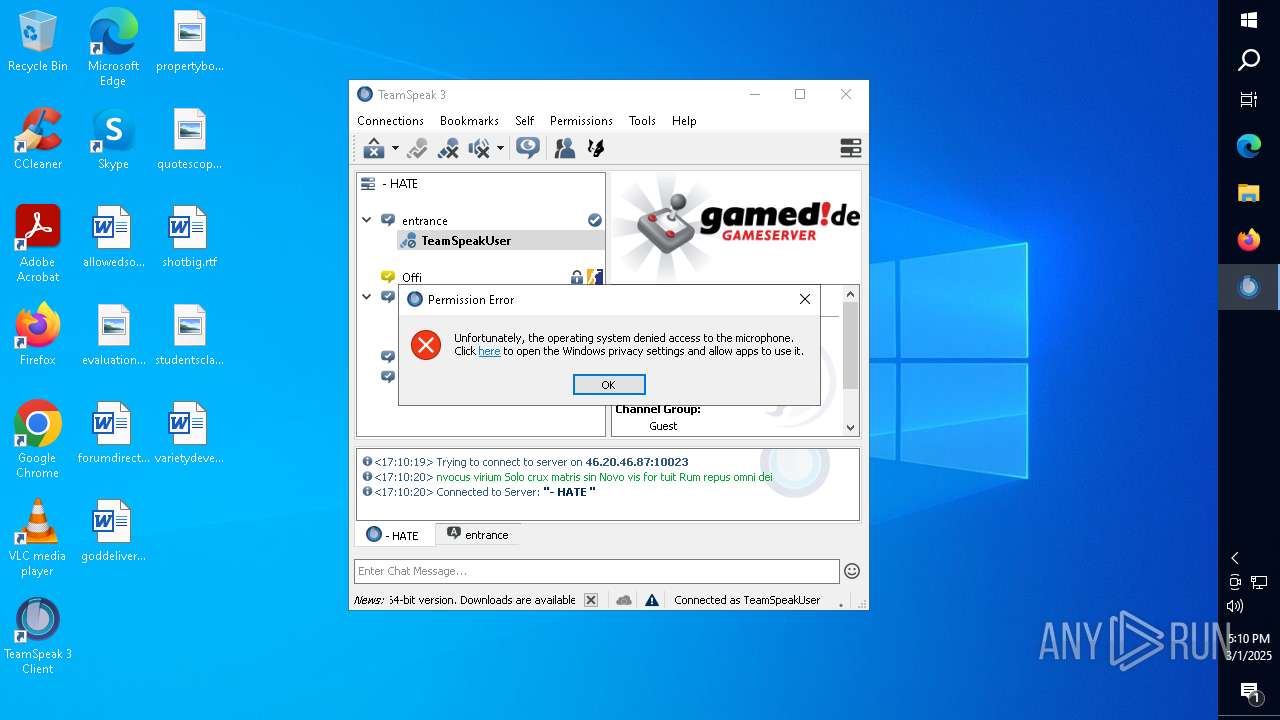
Task: Toggle the away status toolbar icon
Action: click(417, 148)
